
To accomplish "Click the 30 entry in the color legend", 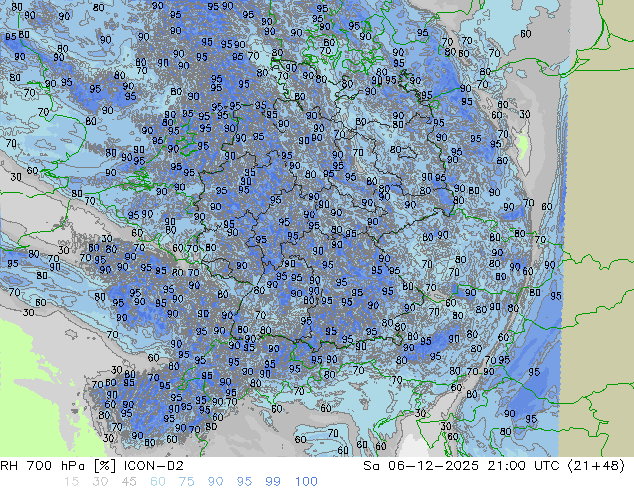I will pyautogui.click(x=100, y=482).
